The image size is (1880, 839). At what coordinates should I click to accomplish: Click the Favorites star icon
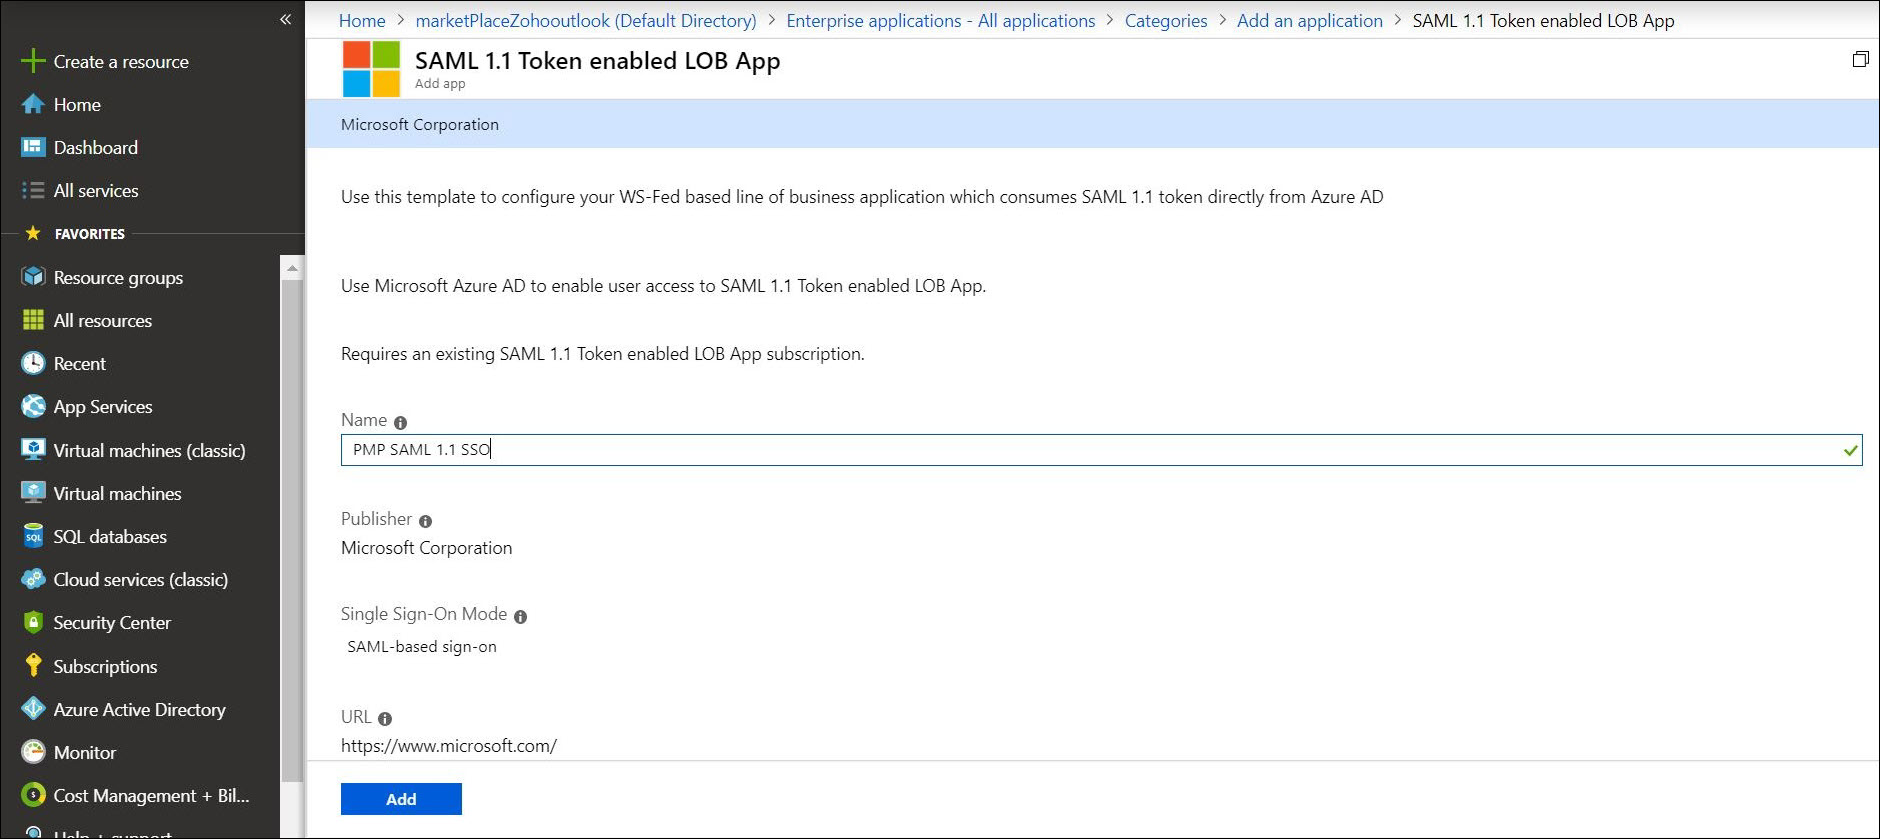[x=33, y=233]
